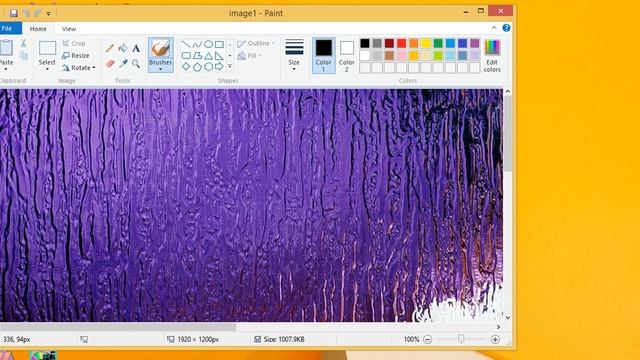The image size is (640, 360).
Task: Open the shape Fill dropdown
Action: pos(250,56)
